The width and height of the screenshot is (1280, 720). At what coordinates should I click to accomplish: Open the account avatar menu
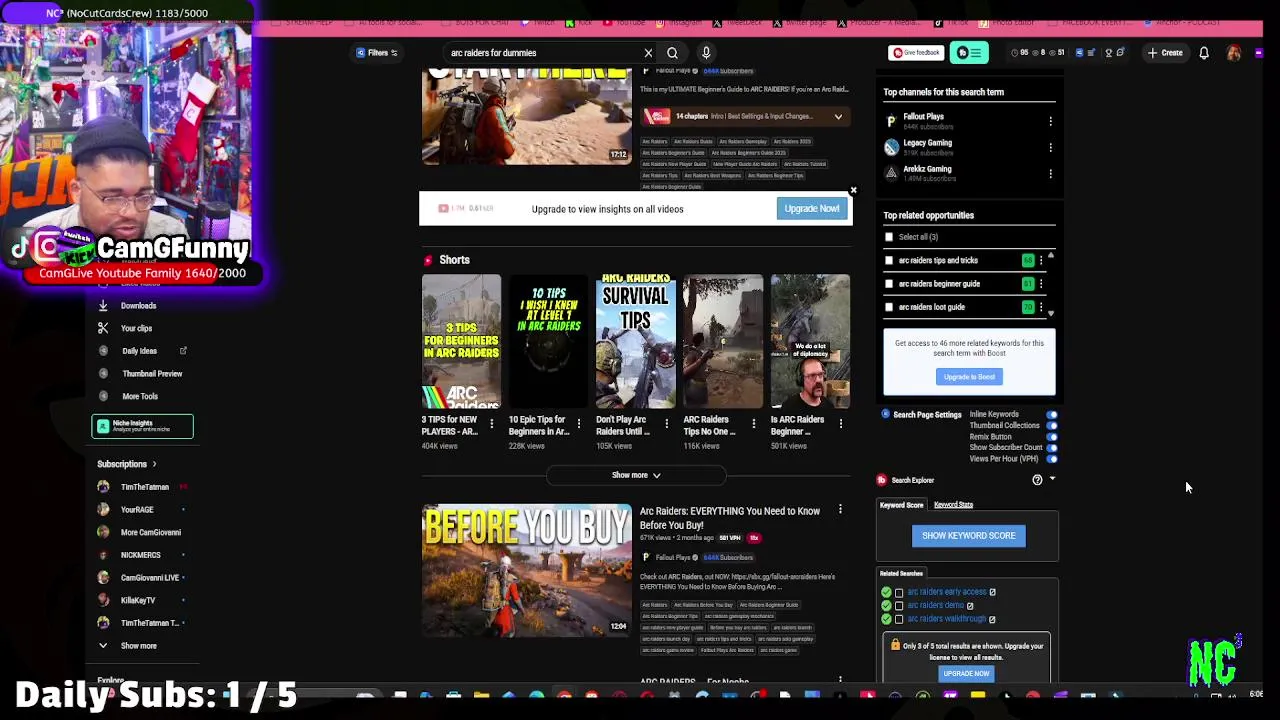(1234, 53)
